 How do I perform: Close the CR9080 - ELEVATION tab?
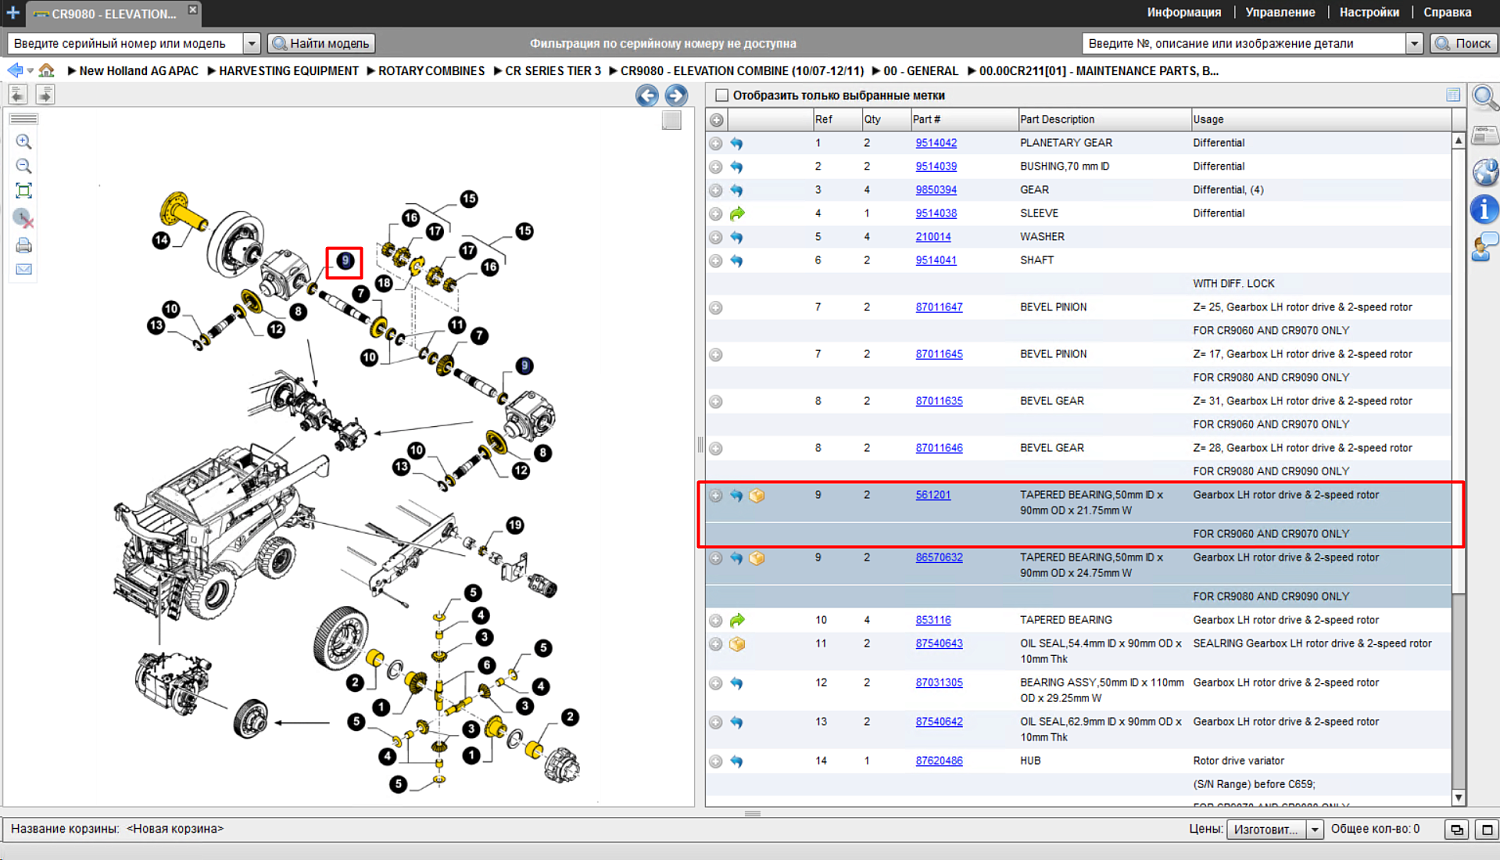[x=193, y=10]
